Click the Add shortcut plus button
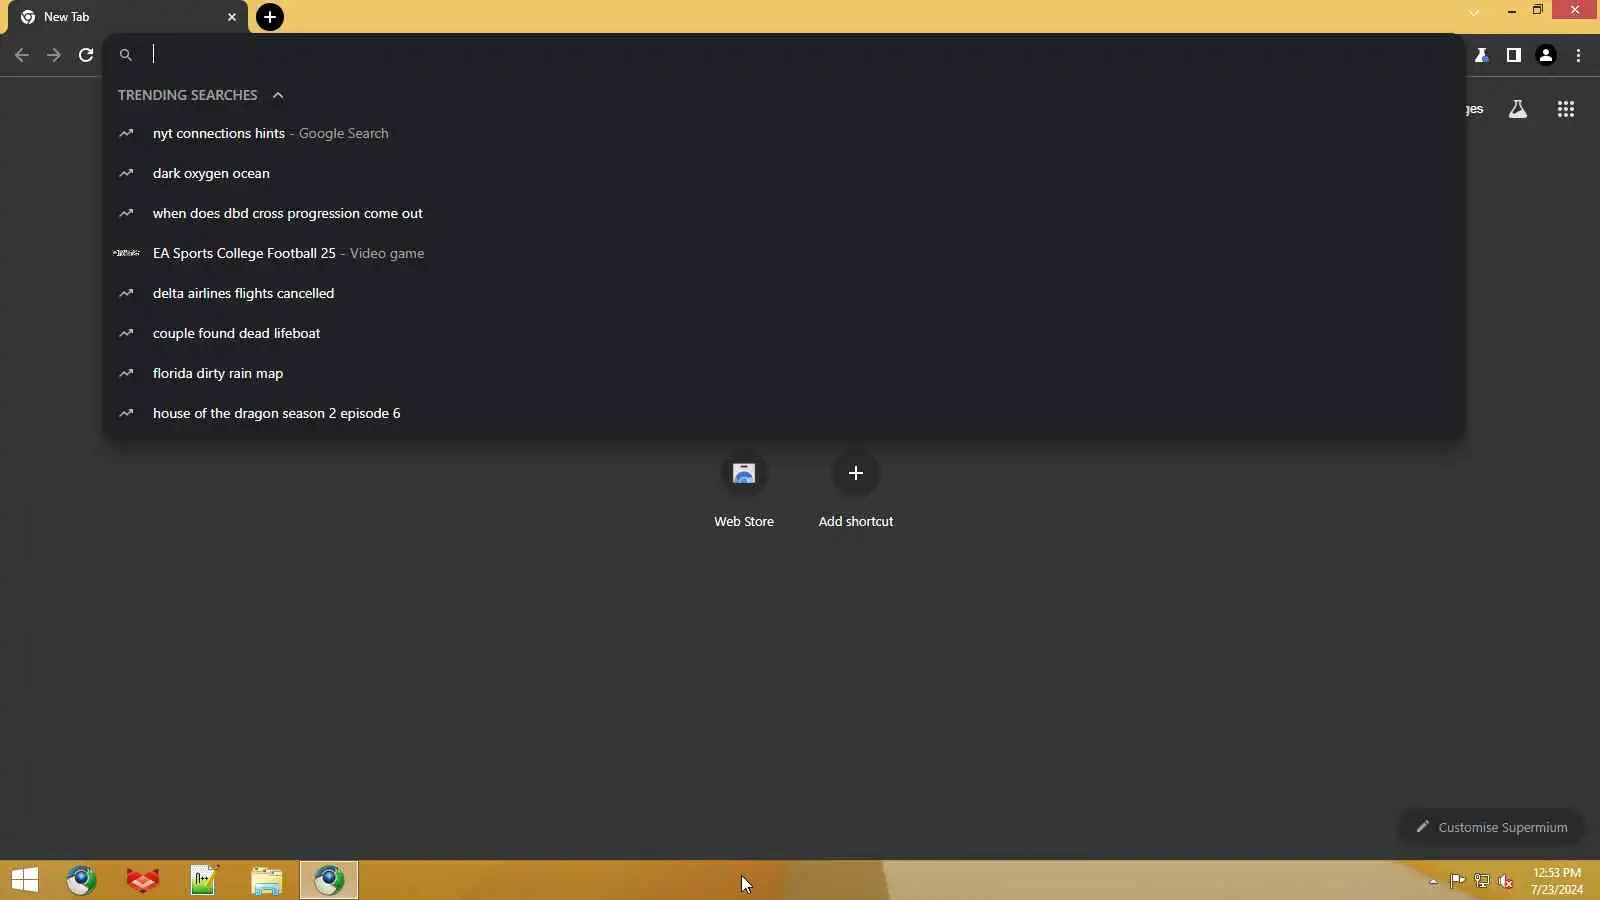This screenshot has height=900, width=1600. point(856,473)
